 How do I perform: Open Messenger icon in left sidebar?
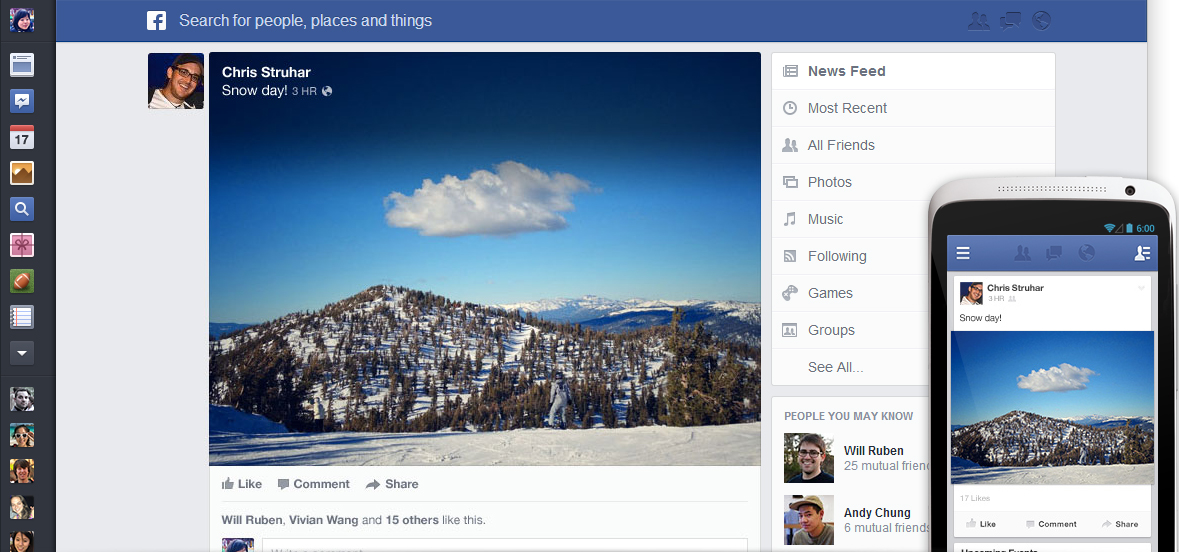pyautogui.click(x=22, y=101)
